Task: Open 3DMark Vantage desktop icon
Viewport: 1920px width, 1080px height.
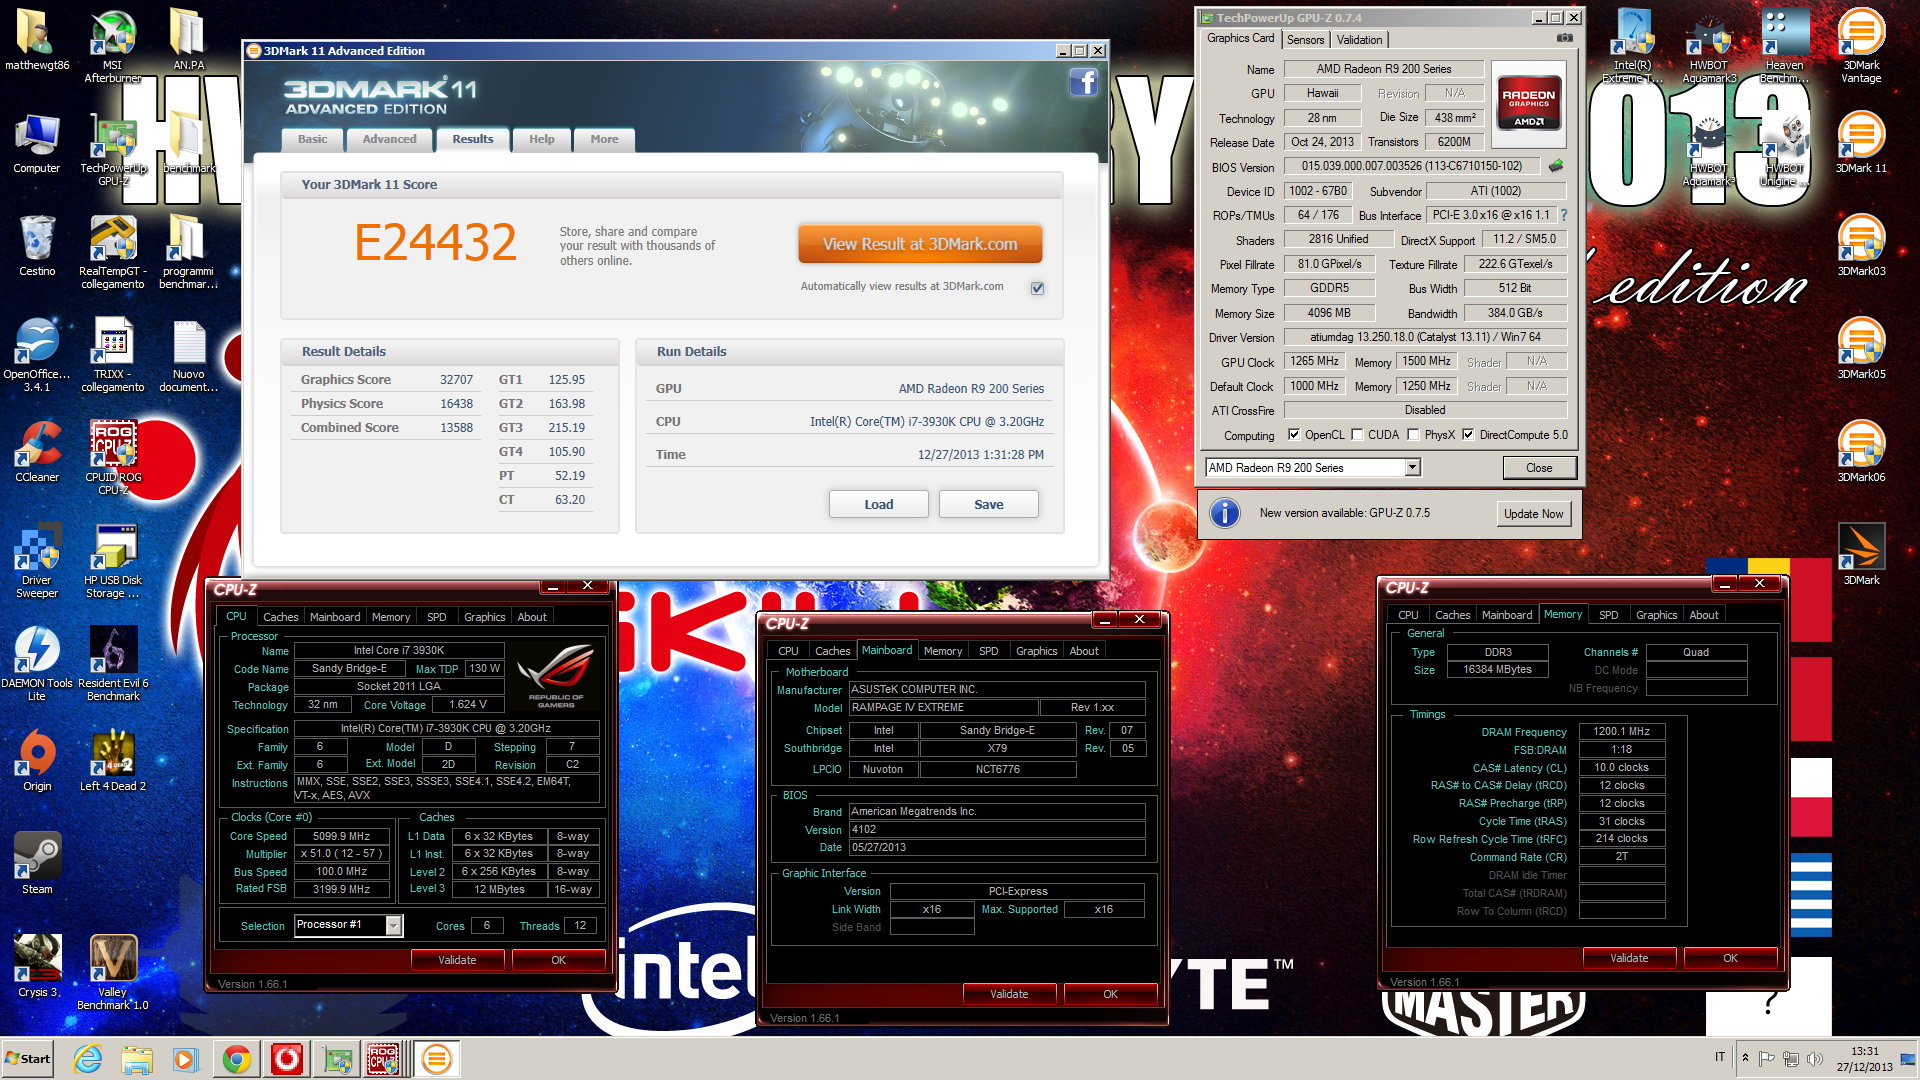Action: (x=1861, y=45)
